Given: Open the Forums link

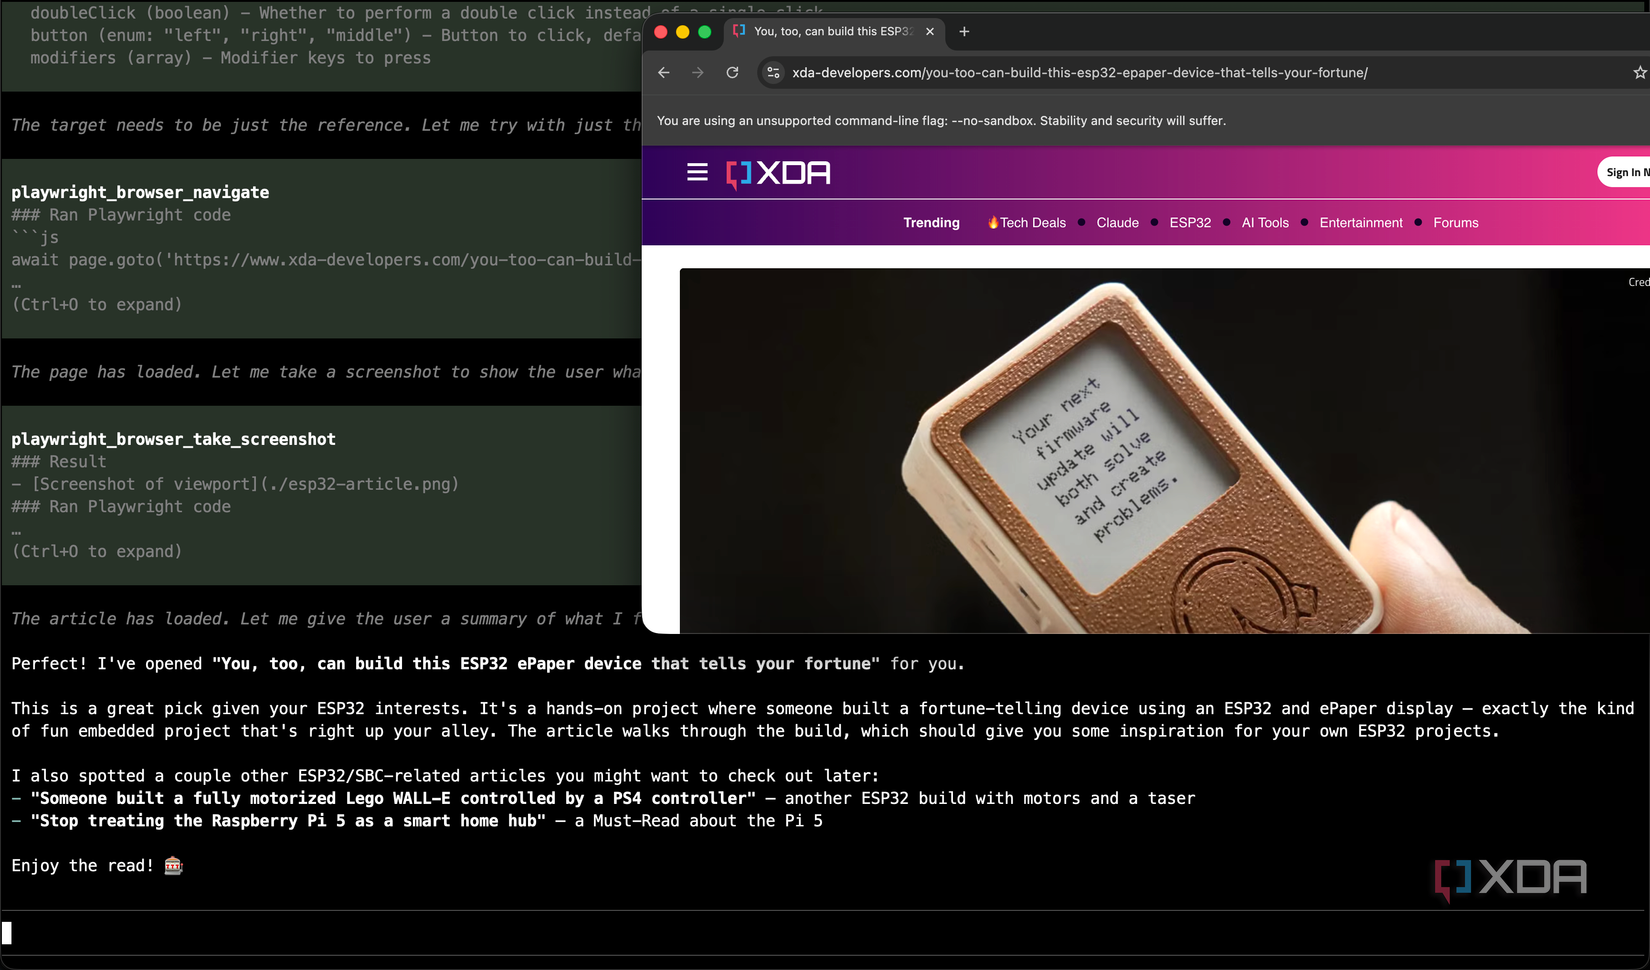Looking at the screenshot, I should (1455, 223).
